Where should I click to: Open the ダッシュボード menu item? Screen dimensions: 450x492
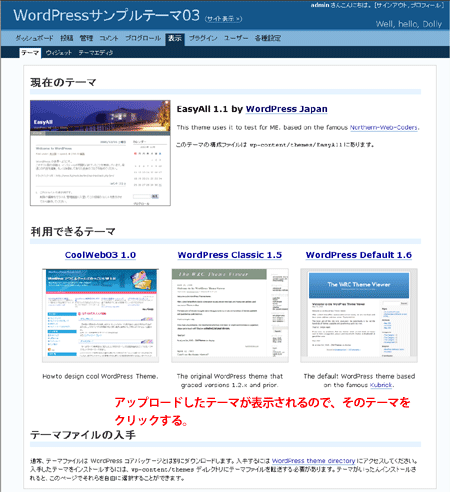point(34,38)
